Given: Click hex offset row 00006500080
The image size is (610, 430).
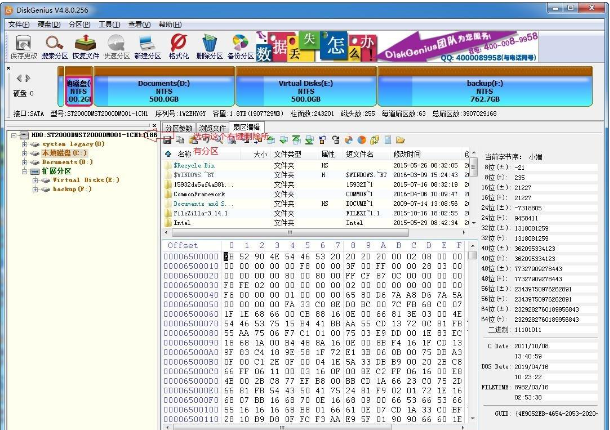Looking at the screenshot, I should point(191,333).
